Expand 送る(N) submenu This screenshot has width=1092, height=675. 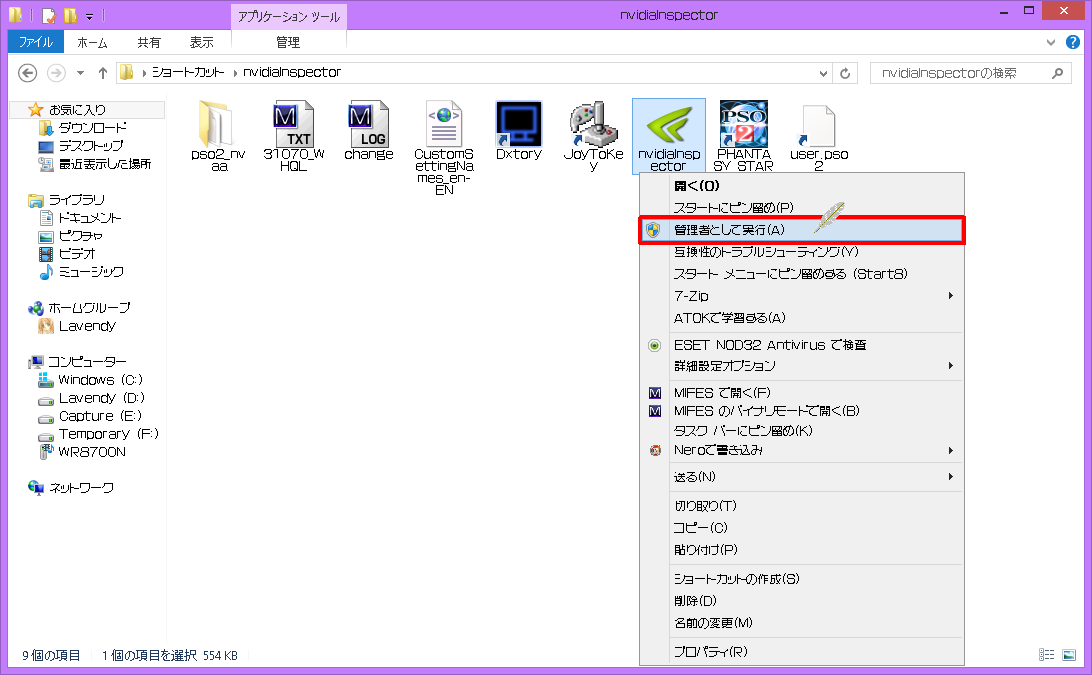point(951,476)
